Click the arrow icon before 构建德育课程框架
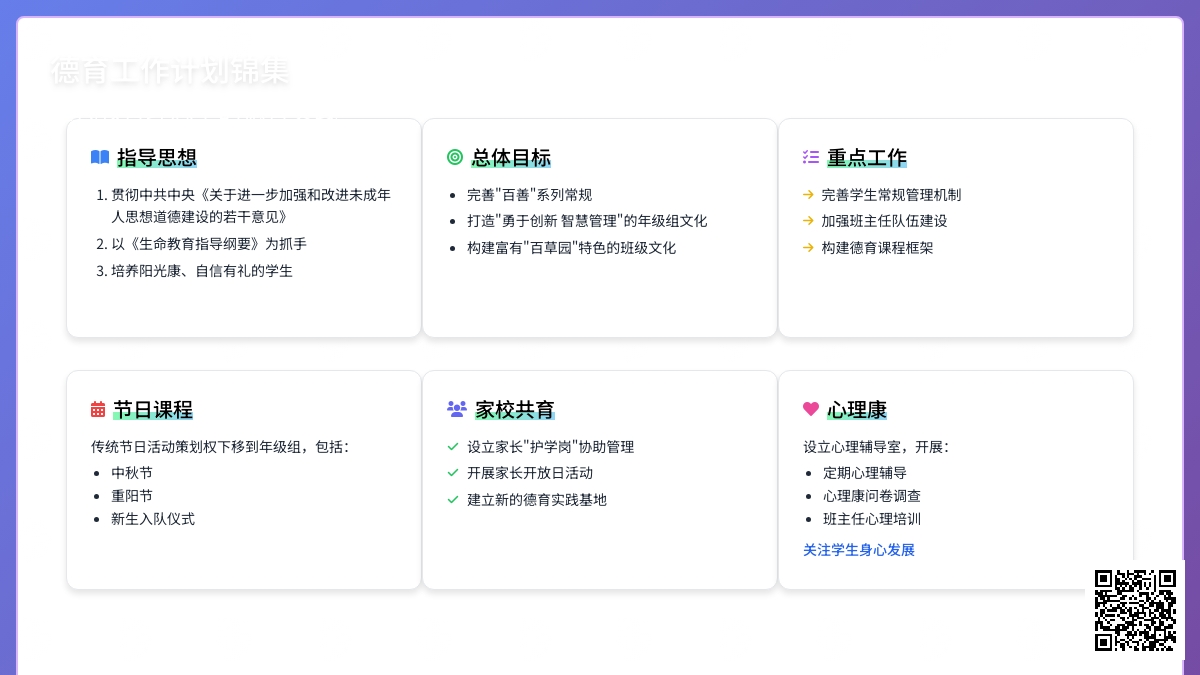 click(808, 247)
